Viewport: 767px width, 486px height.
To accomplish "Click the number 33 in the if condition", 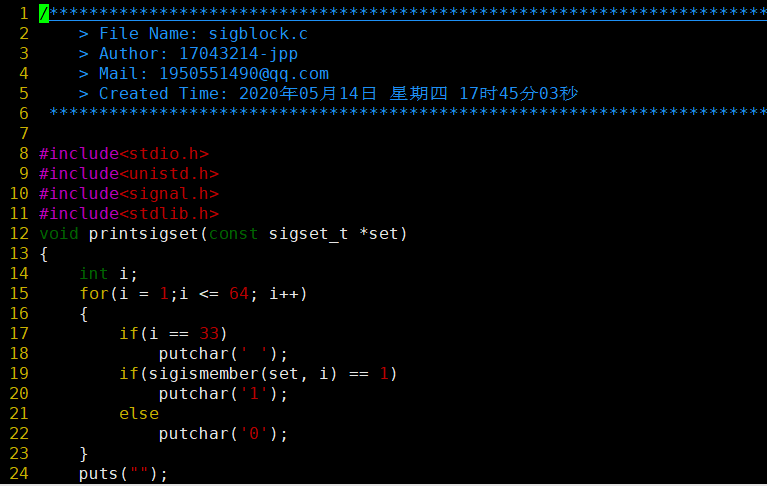I will pyautogui.click(x=209, y=333).
